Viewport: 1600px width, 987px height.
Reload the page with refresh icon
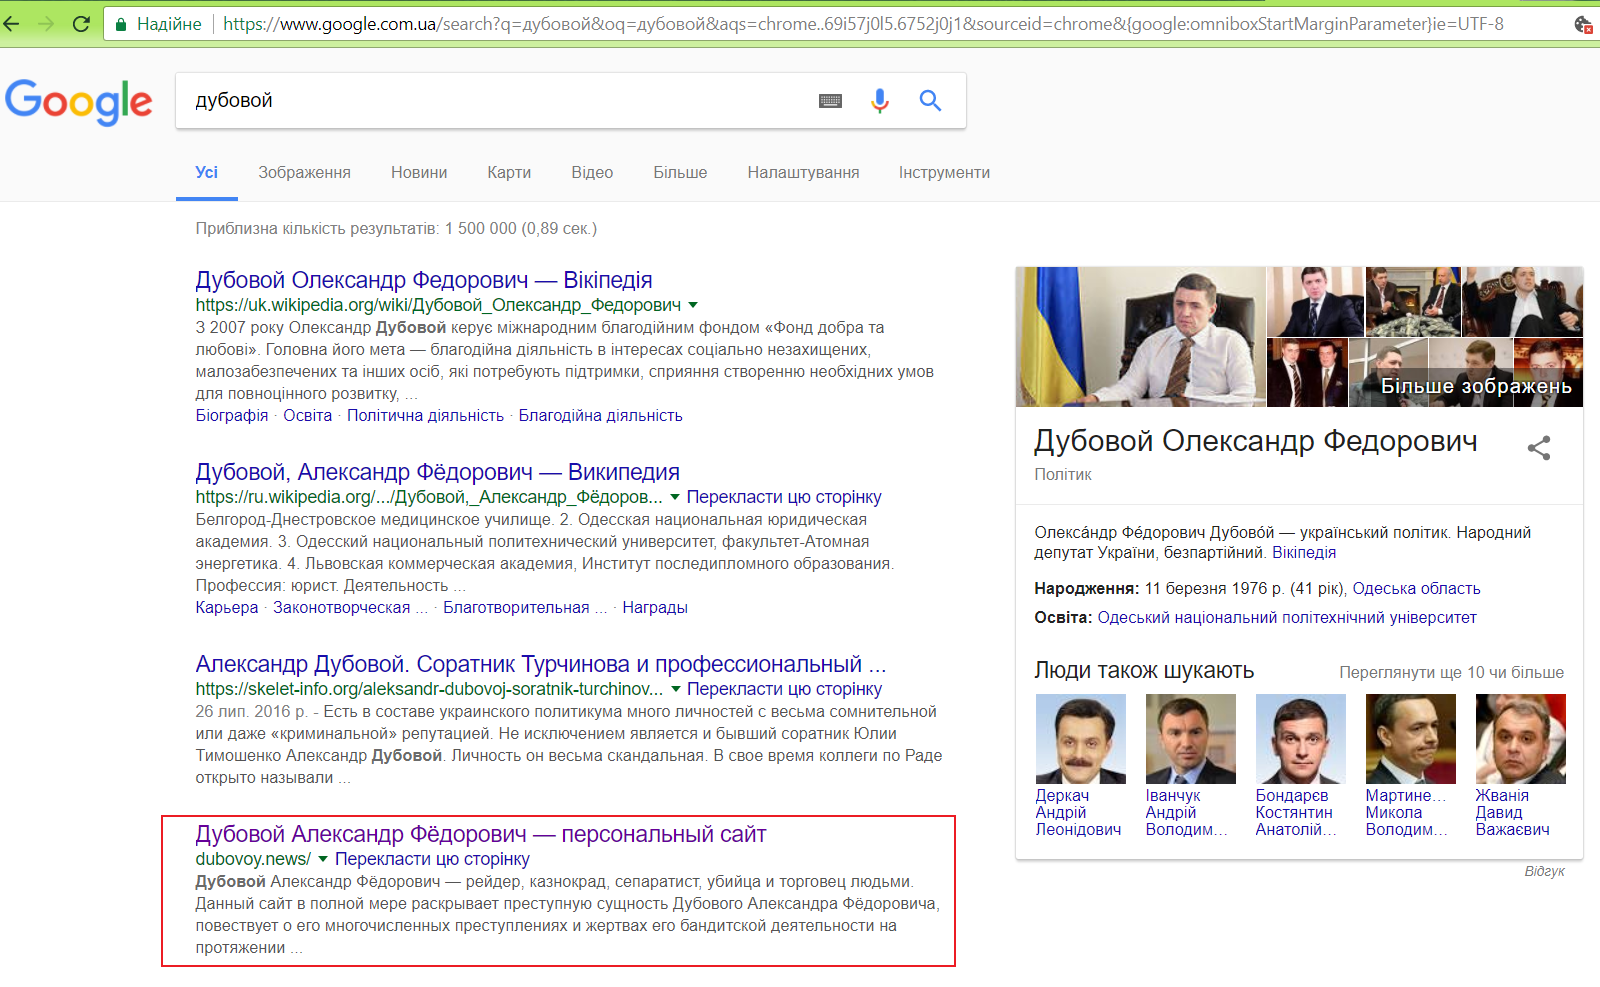(81, 24)
